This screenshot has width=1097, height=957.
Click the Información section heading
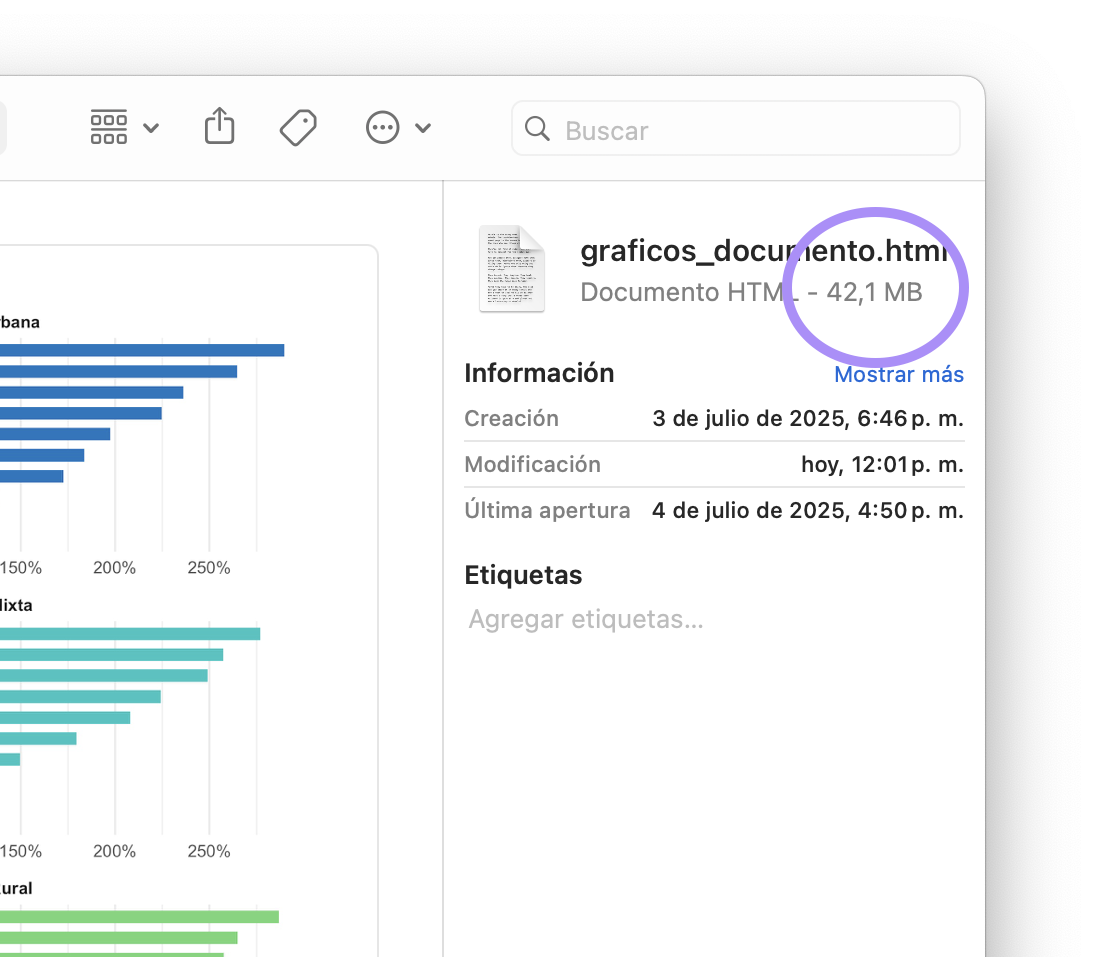[539, 373]
